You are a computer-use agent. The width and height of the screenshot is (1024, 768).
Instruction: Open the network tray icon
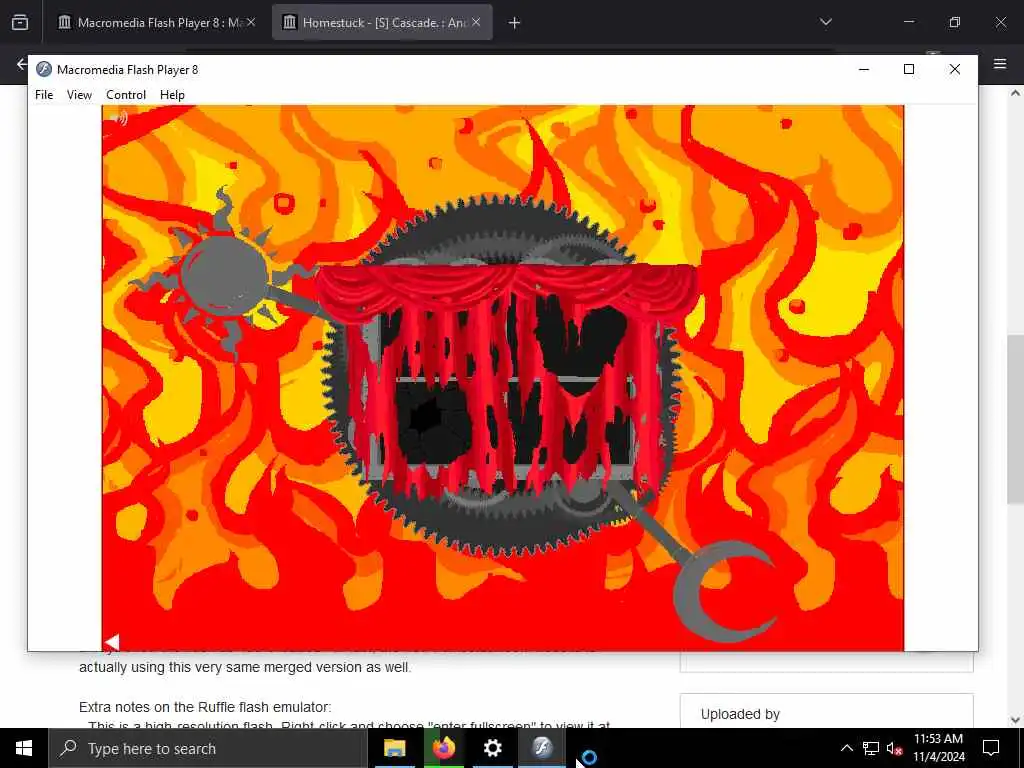[871, 748]
